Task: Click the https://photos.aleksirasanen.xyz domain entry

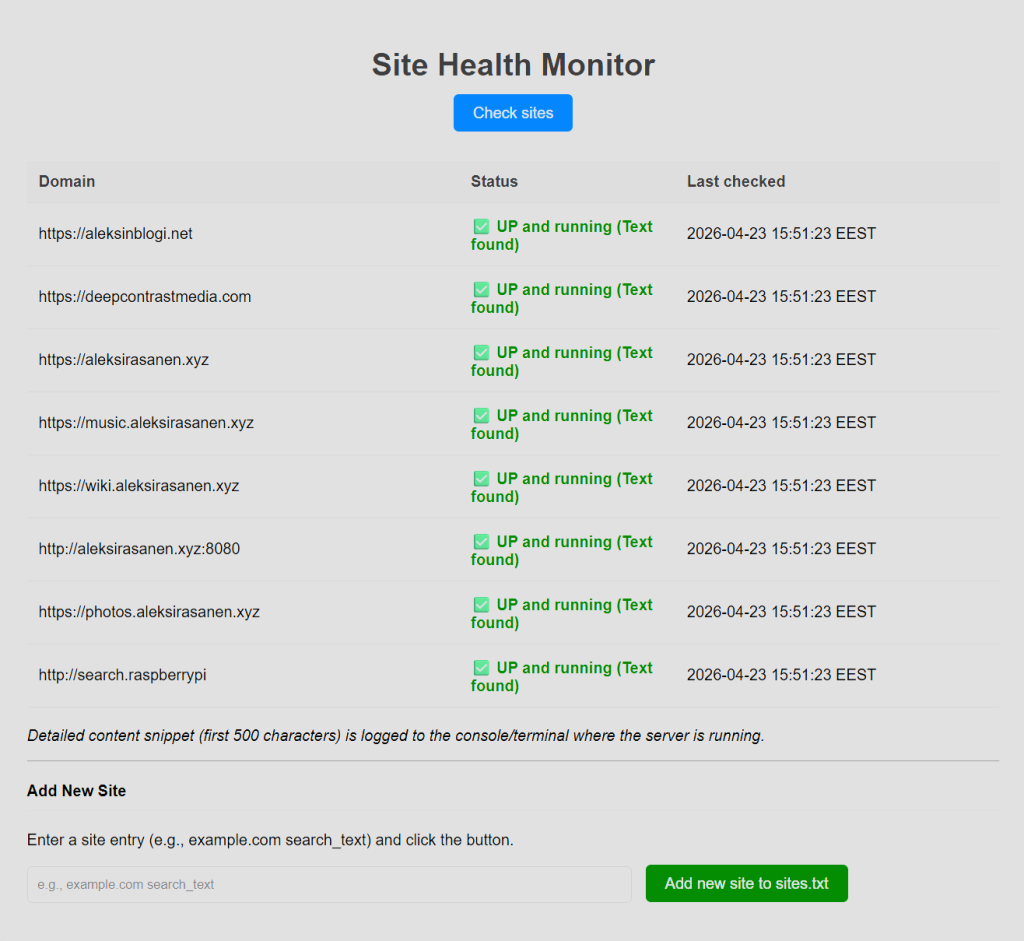Action: coord(149,612)
